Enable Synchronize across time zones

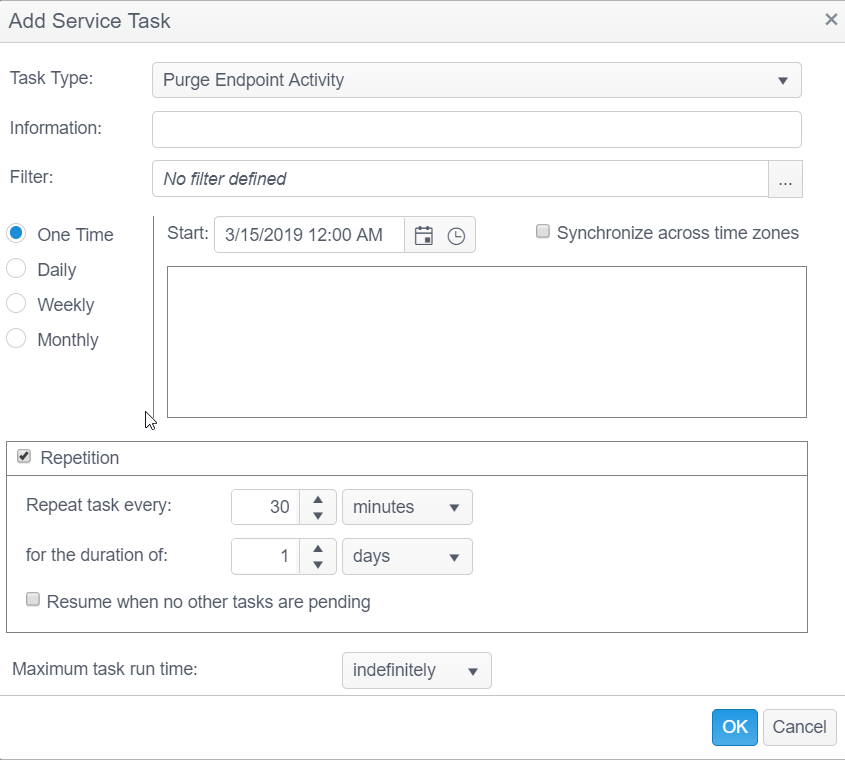coord(543,232)
